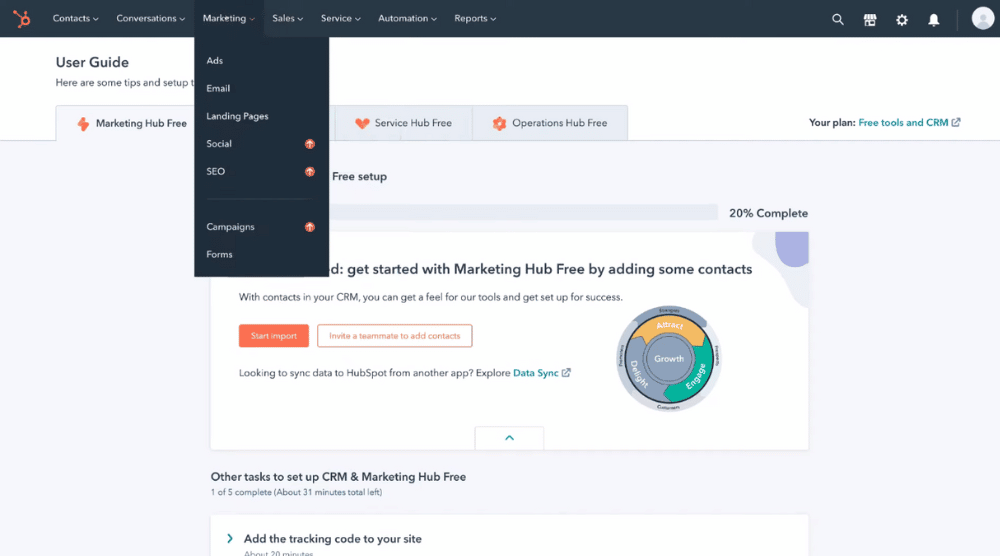
Task: Click the Growth flywheel graphic
Action: (668, 358)
